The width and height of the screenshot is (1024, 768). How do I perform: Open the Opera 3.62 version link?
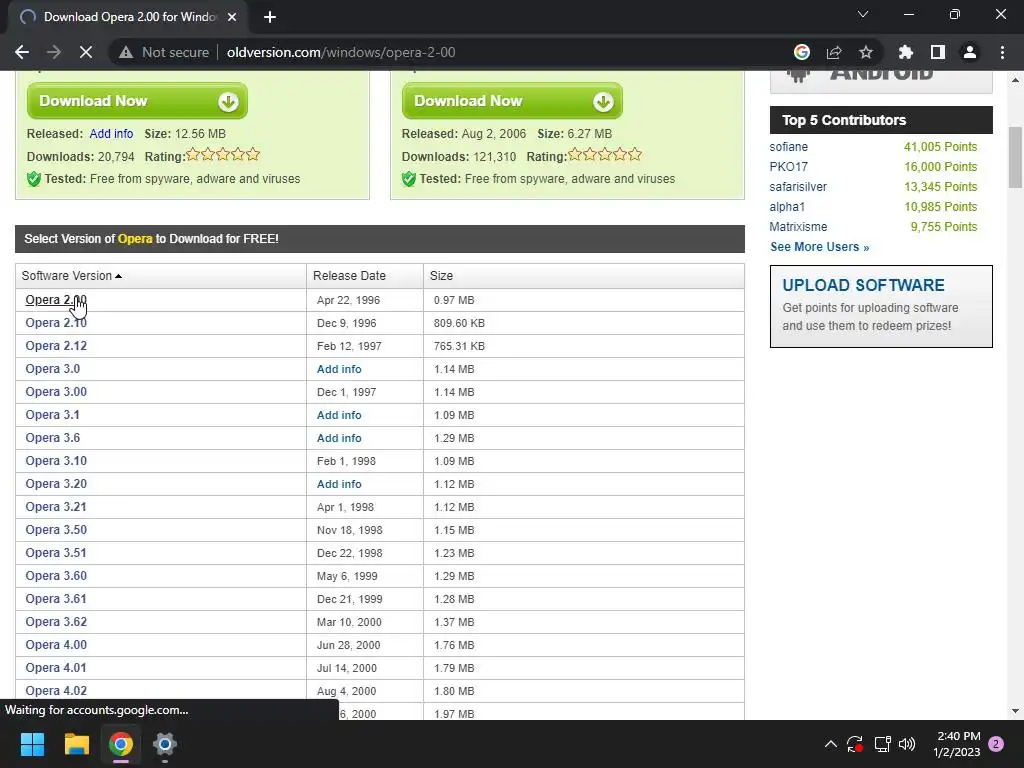click(x=56, y=622)
